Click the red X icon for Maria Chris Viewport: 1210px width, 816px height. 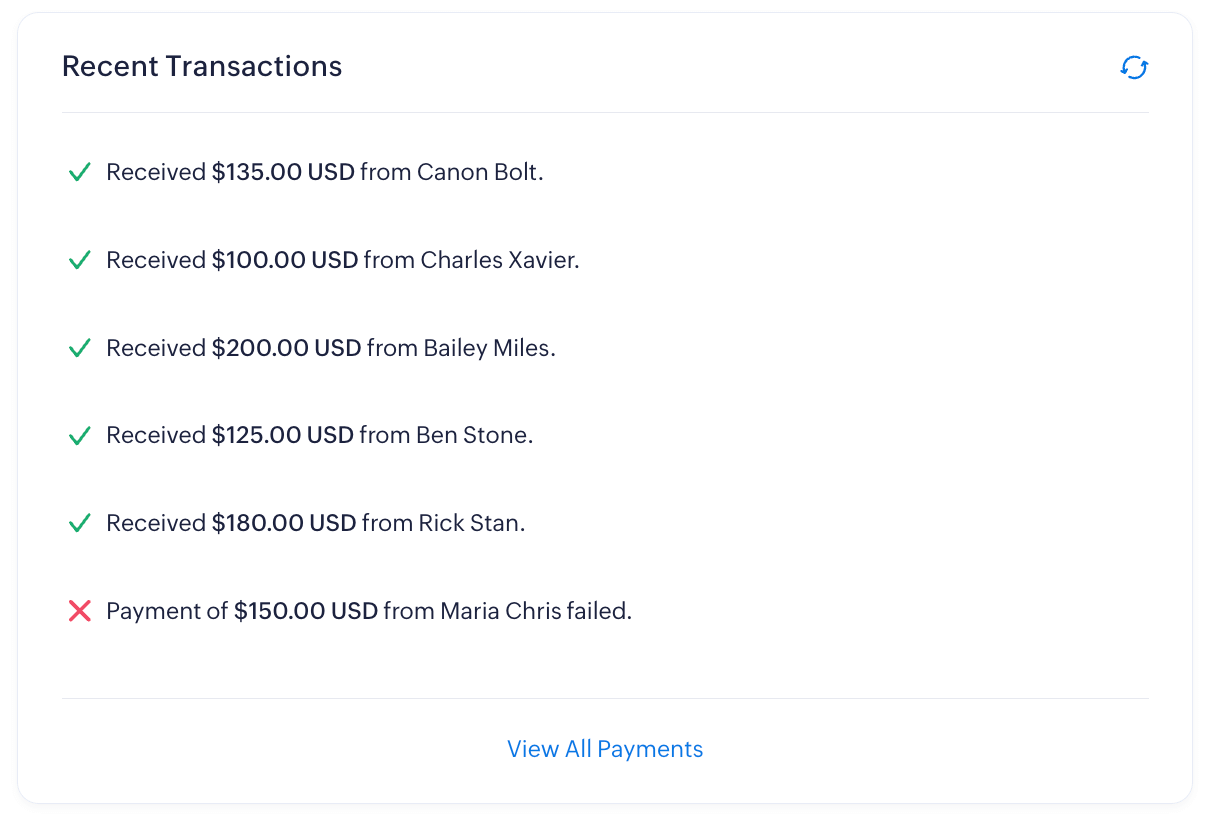click(80, 611)
